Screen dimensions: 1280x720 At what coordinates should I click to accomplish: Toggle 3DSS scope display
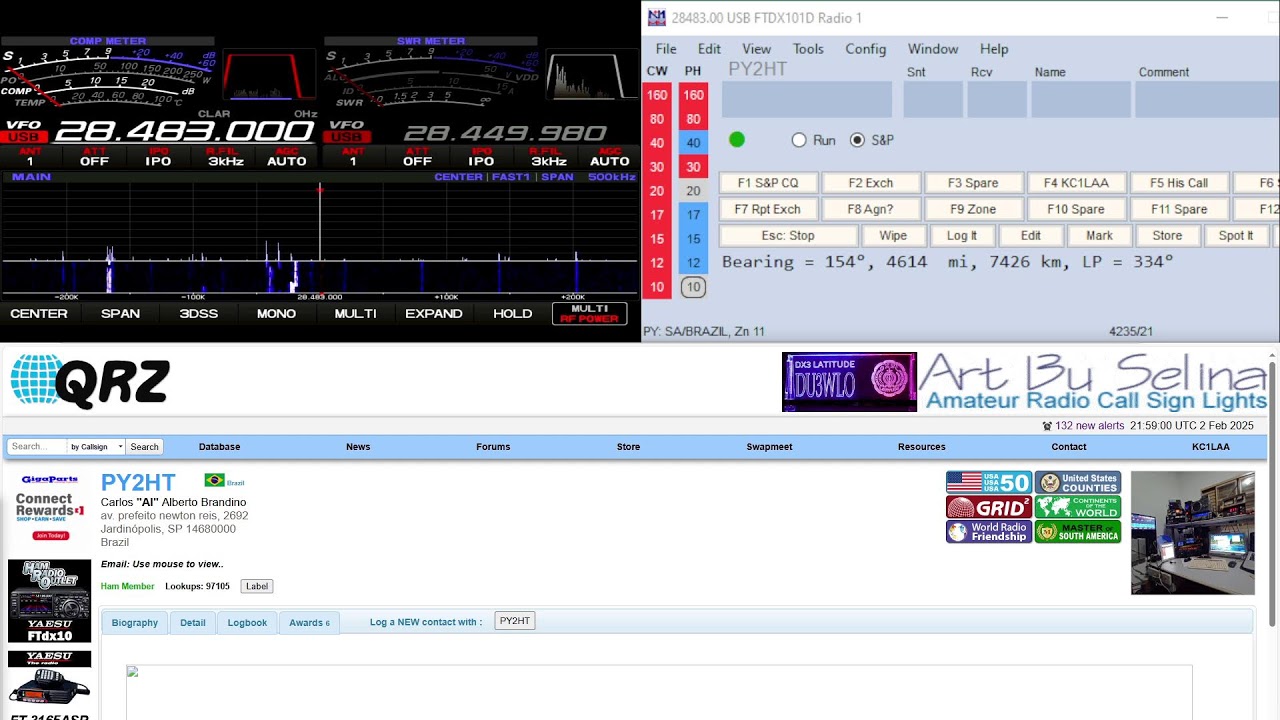tap(198, 313)
